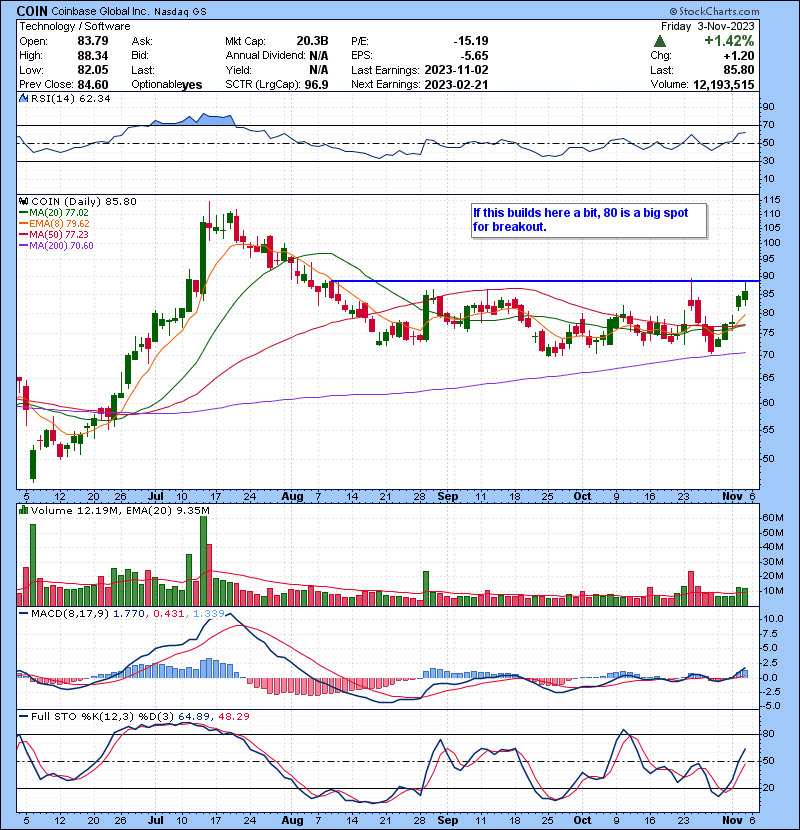Click the MACD histogram value 1.339
Screen dimensions: 800x830
(209, 614)
